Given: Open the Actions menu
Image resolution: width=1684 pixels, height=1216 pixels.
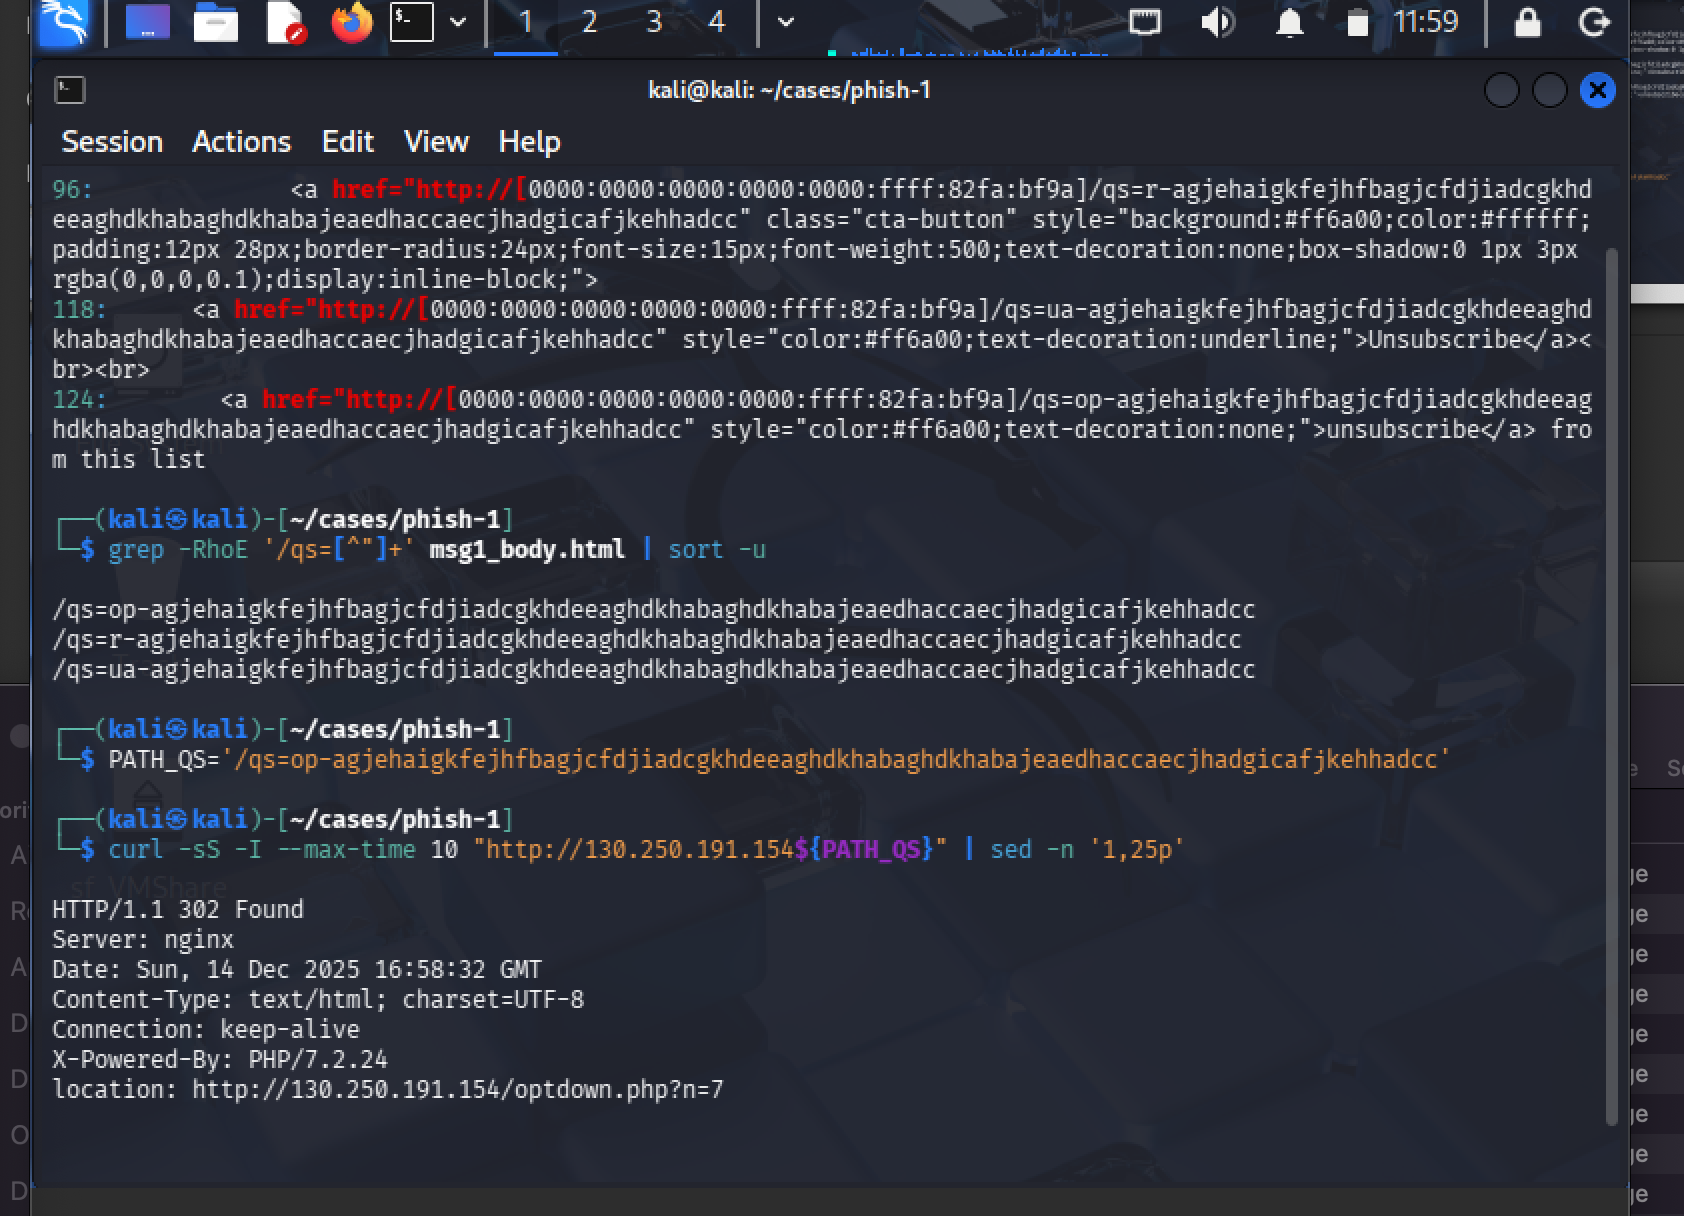Looking at the screenshot, I should pyautogui.click(x=241, y=142).
